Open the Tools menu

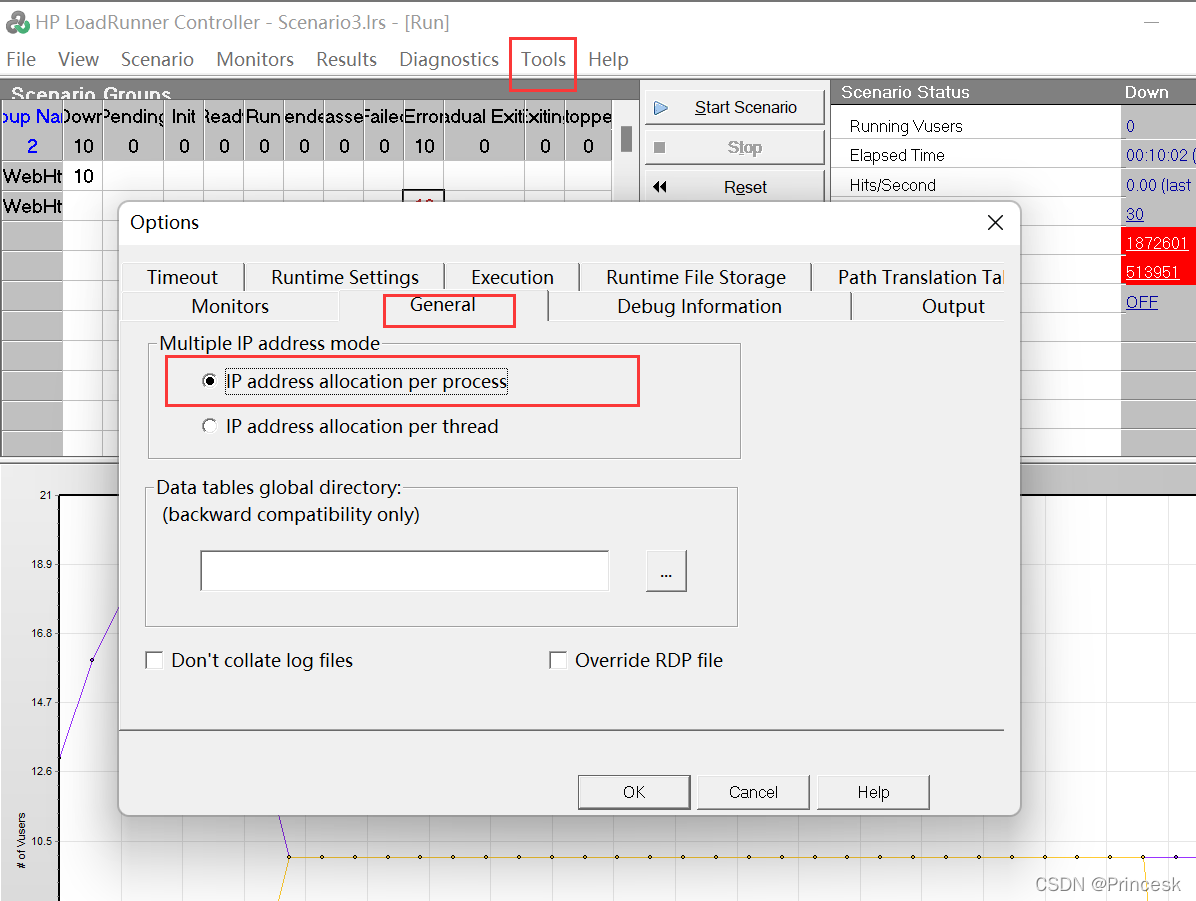pos(543,60)
